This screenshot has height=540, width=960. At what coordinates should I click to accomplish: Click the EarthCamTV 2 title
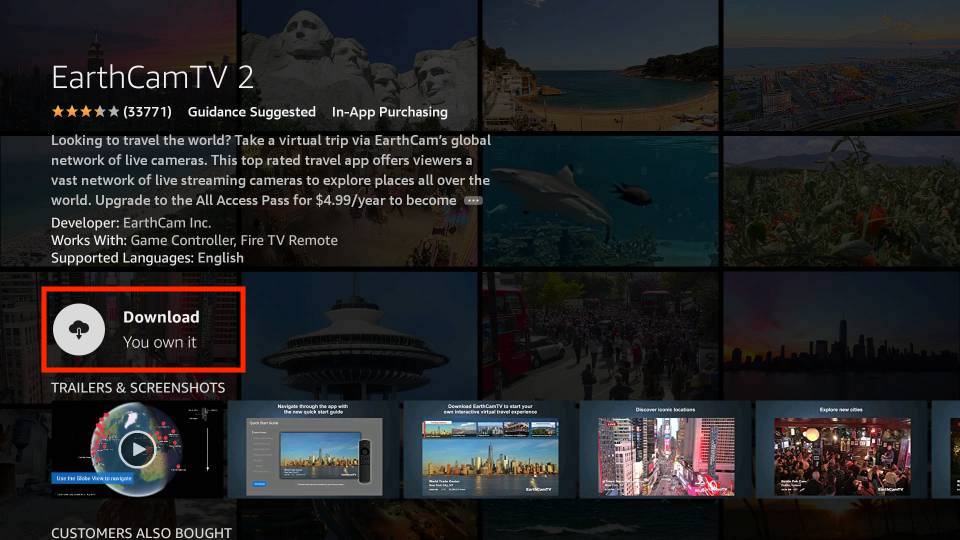(152, 78)
